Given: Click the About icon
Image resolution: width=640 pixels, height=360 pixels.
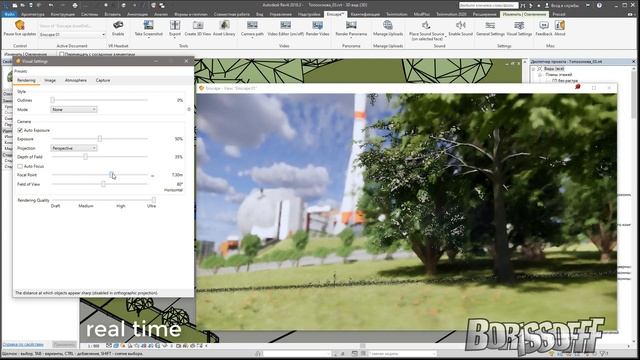Looking at the screenshot, I should tap(560, 25).
